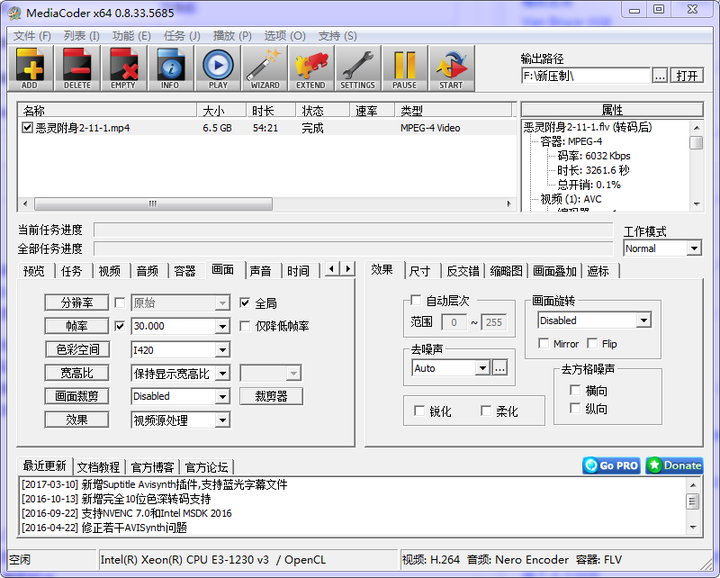
Task: Click the output path browse ... button
Action: (x=660, y=75)
